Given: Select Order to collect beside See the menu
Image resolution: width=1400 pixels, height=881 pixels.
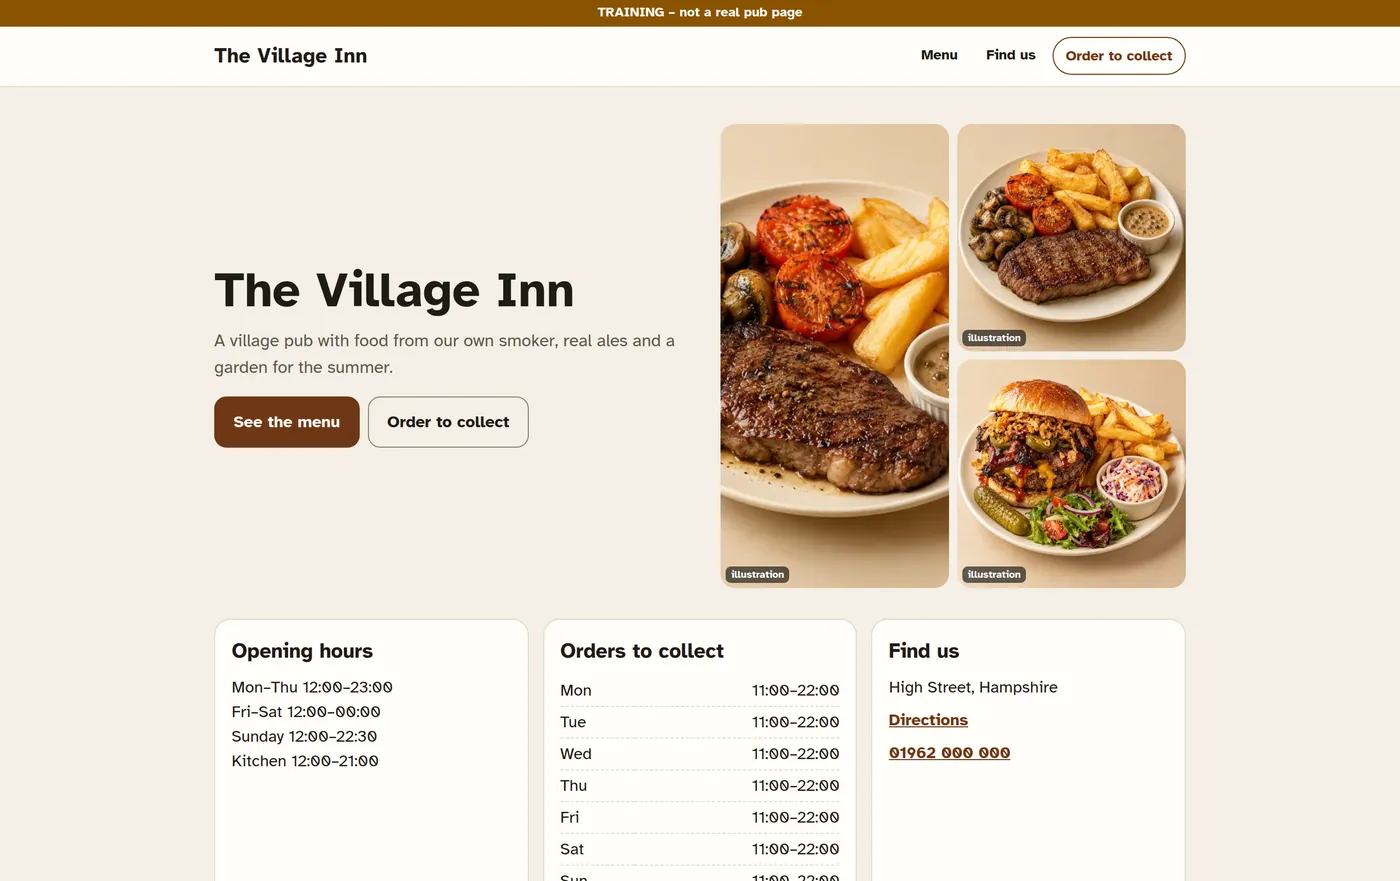Looking at the screenshot, I should (x=448, y=422).
